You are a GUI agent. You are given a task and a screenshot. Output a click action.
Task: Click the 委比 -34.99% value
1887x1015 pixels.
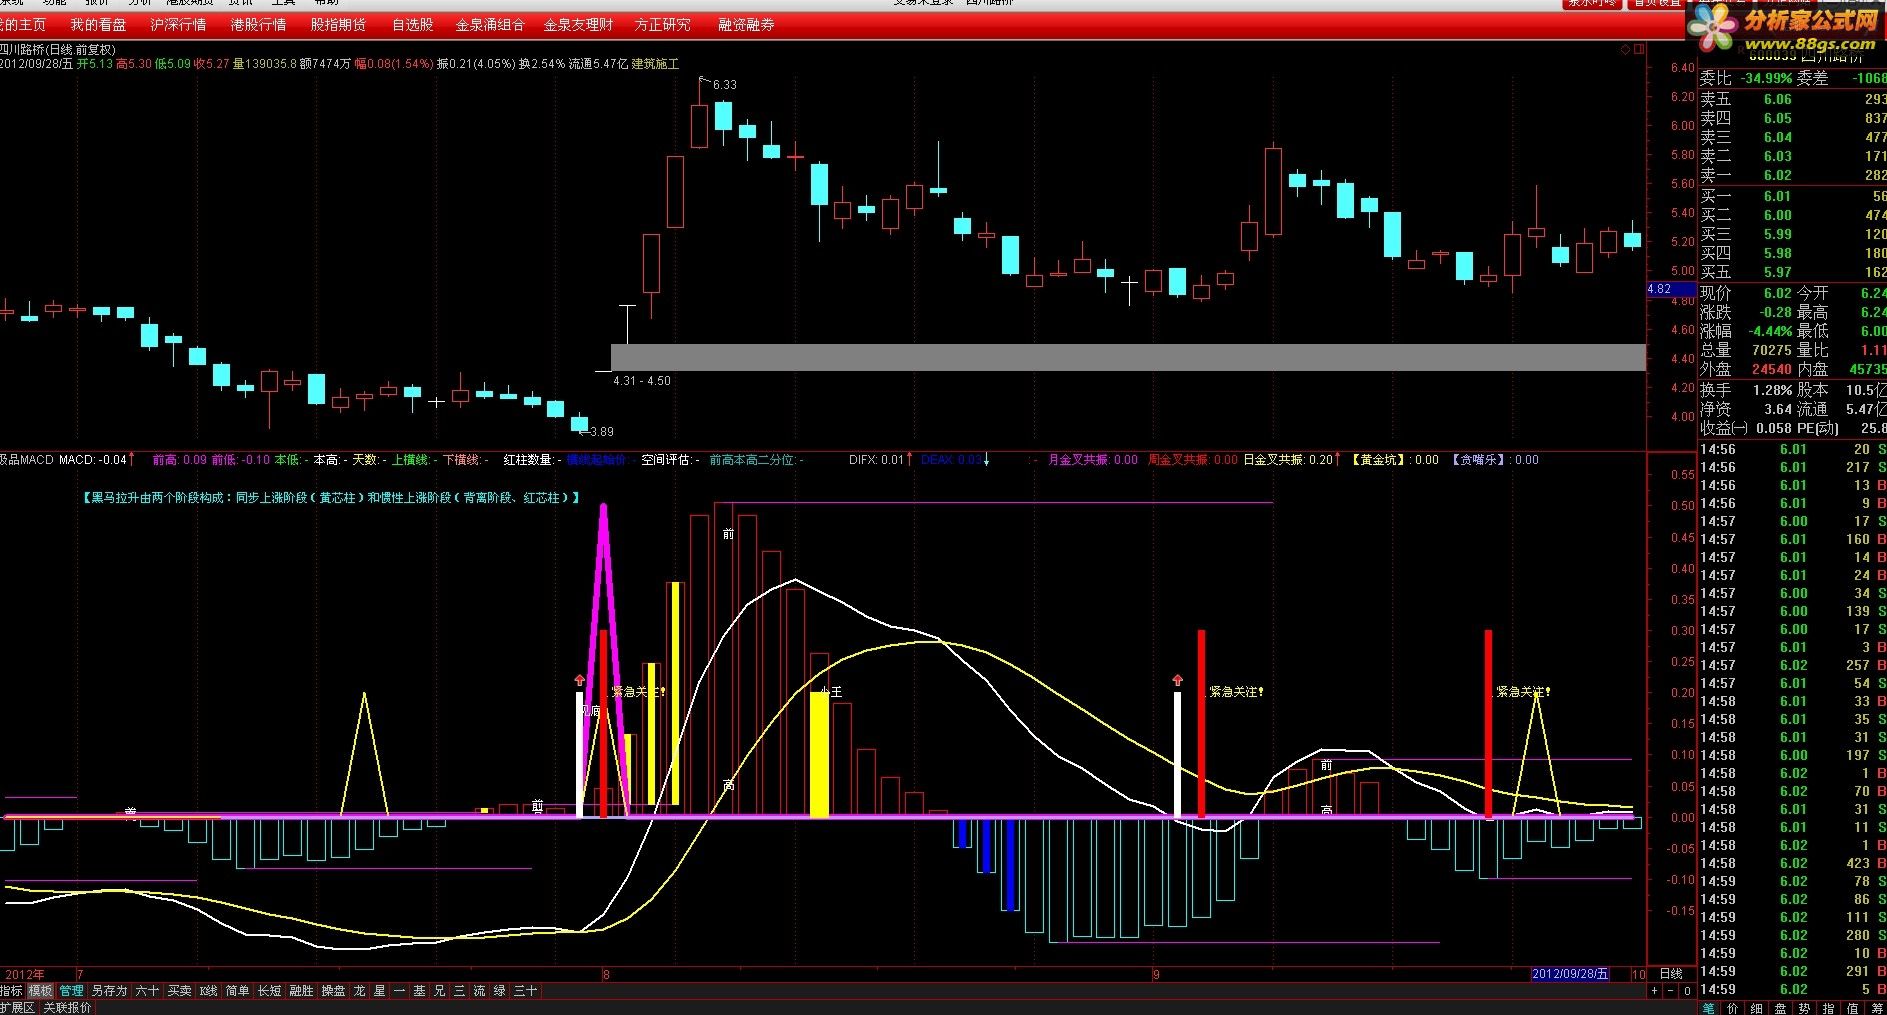[x=1765, y=78]
